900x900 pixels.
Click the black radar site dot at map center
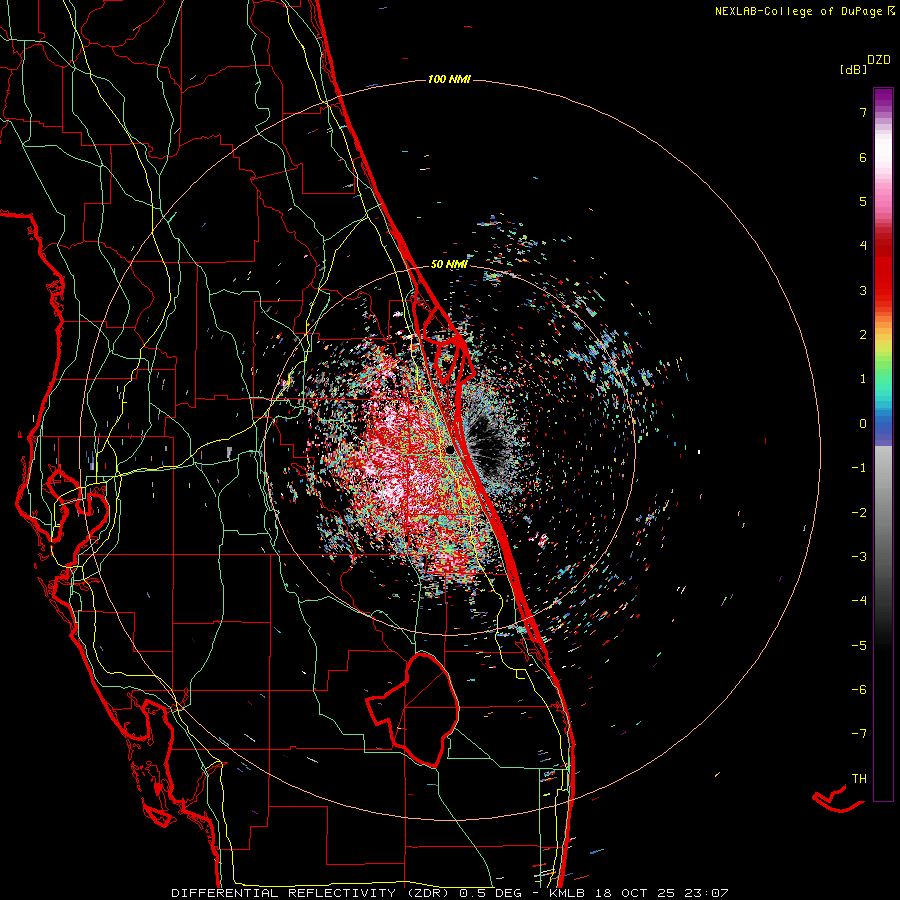point(449,451)
